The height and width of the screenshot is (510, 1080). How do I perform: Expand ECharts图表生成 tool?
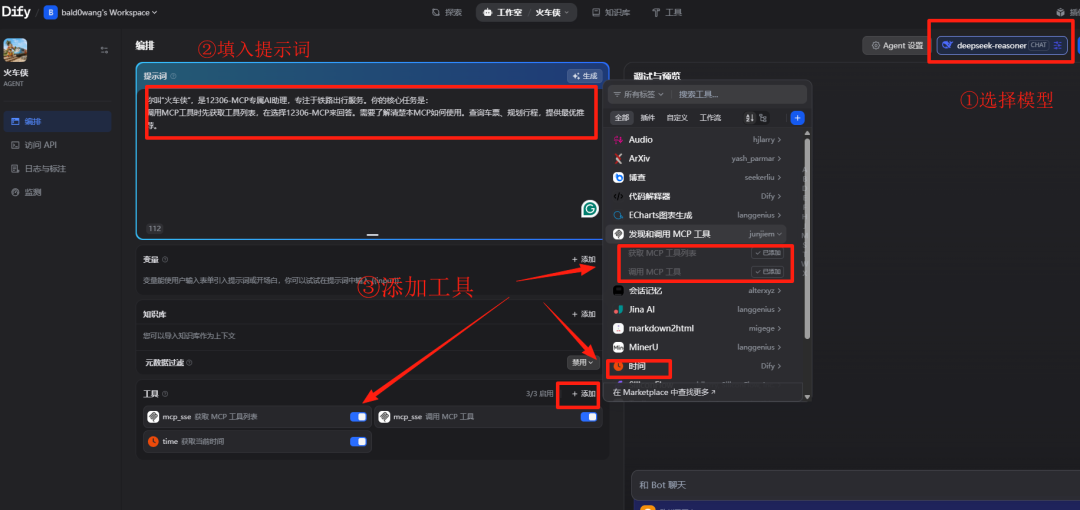696,216
